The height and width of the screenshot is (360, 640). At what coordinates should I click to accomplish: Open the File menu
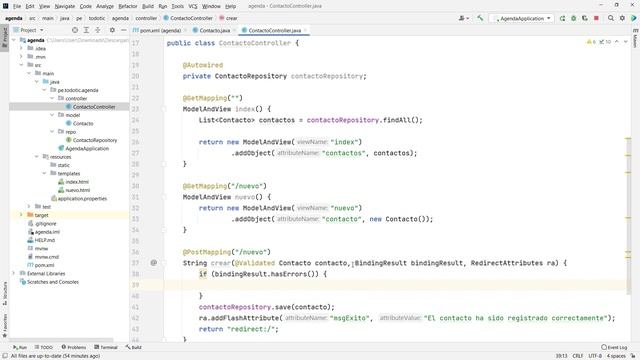coord(17,6)
